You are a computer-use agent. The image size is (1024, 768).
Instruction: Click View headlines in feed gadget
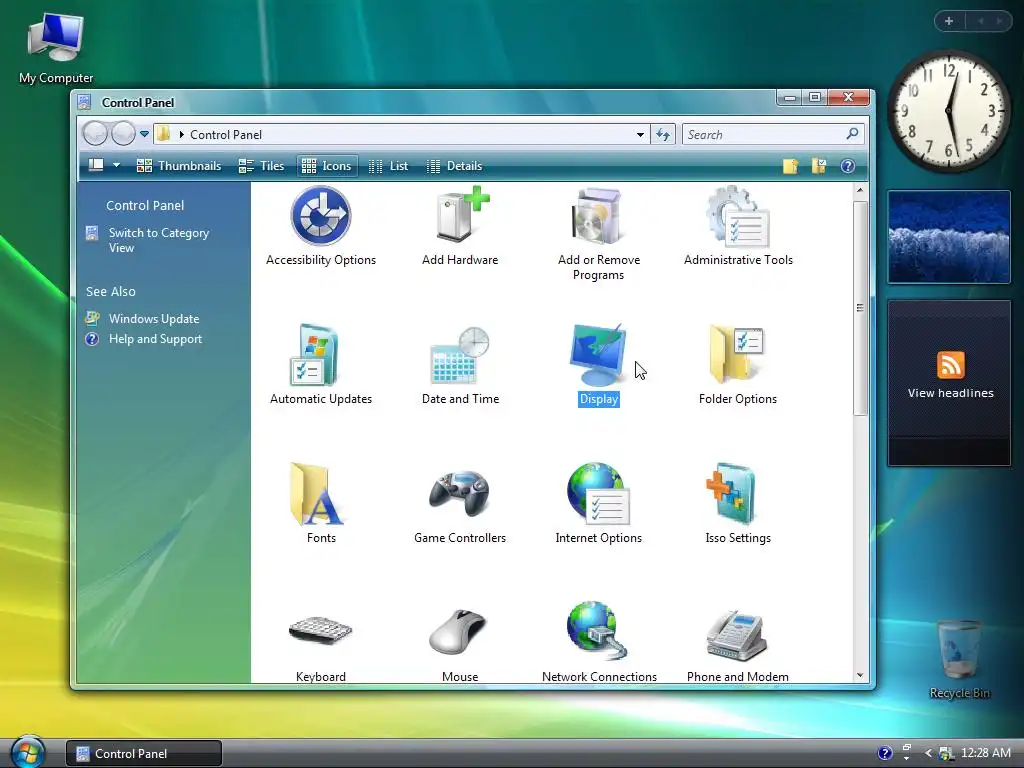(x=950, y=393)
